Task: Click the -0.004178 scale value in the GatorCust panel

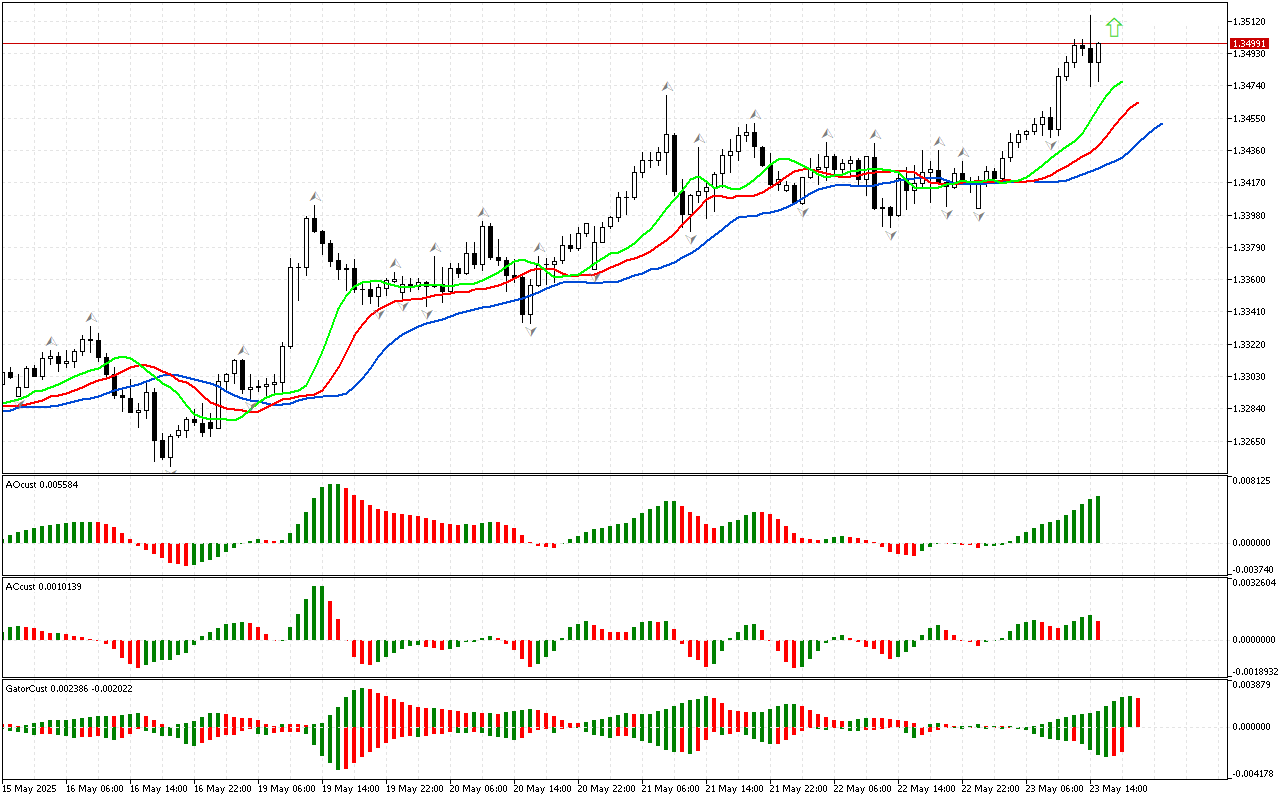Action: click(1252, 772)
